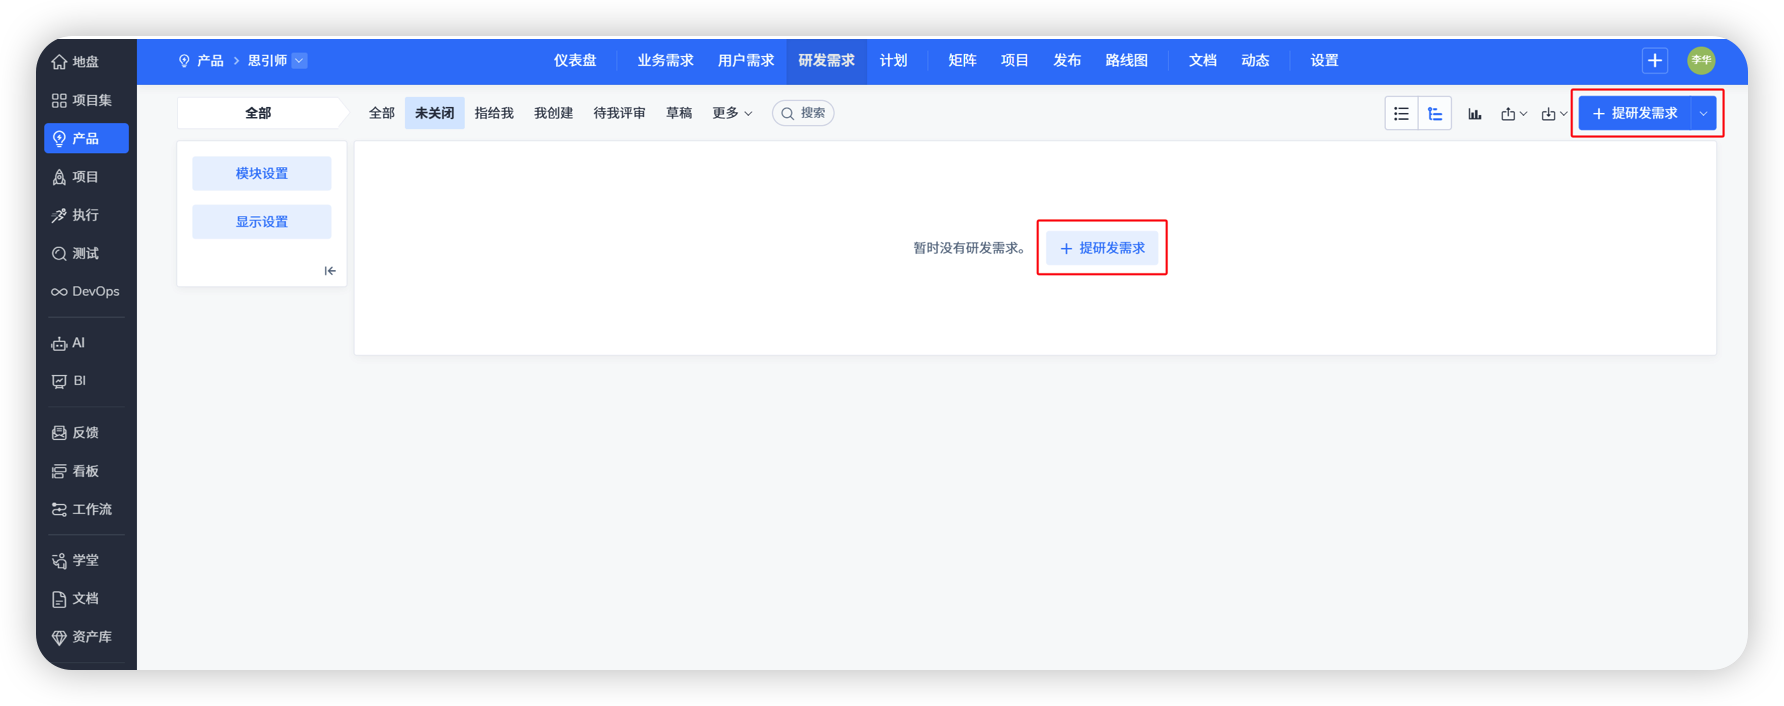
Task: Switch to flat list view icon
Action: click(x=1401, y=114)
